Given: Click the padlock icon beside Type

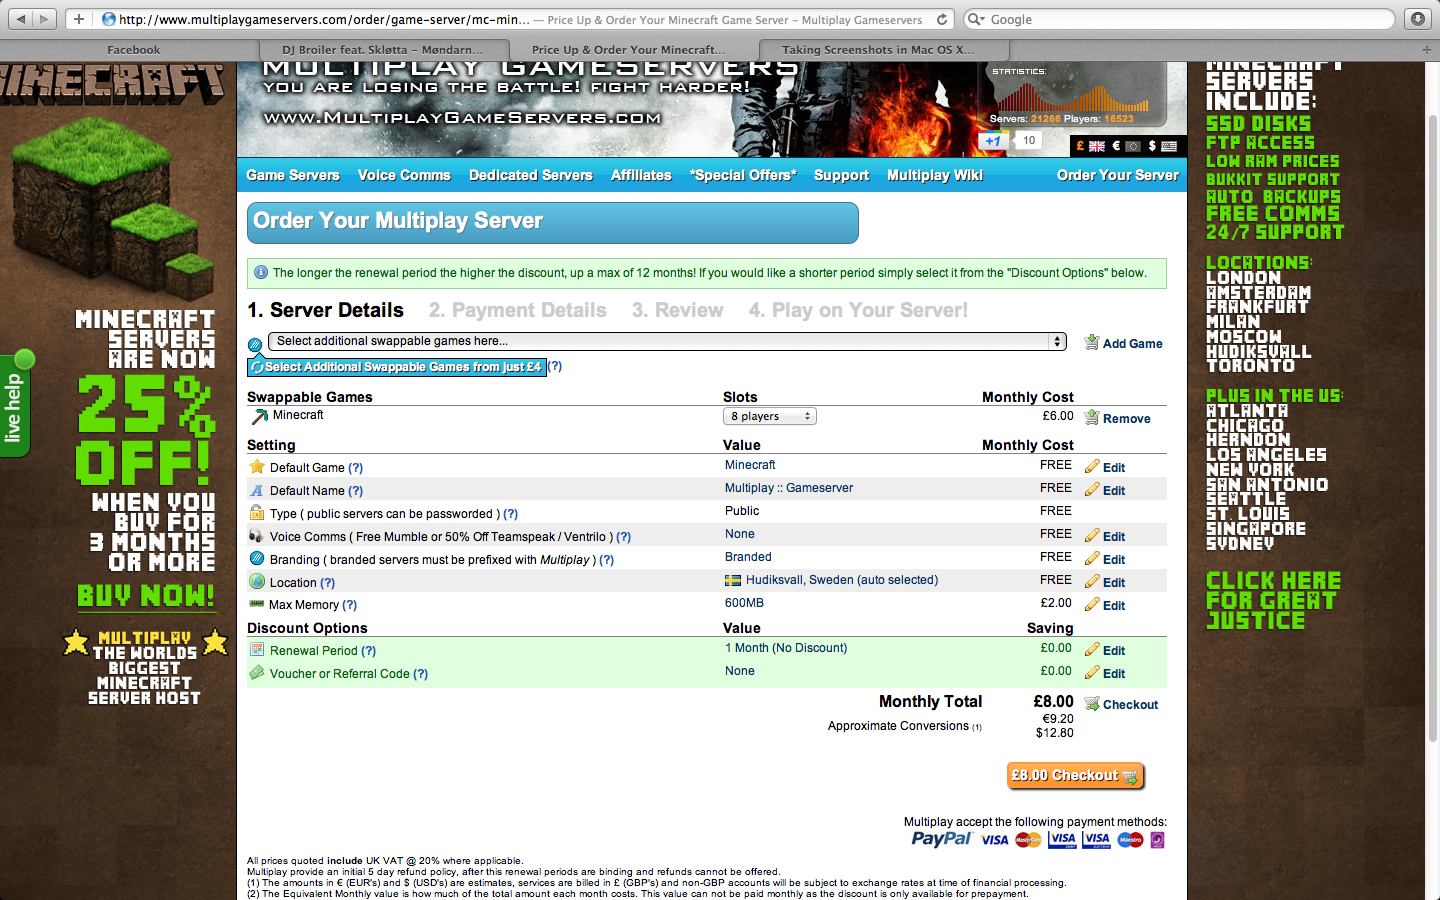Looking at the screenshot, I should tap(257, 513).
